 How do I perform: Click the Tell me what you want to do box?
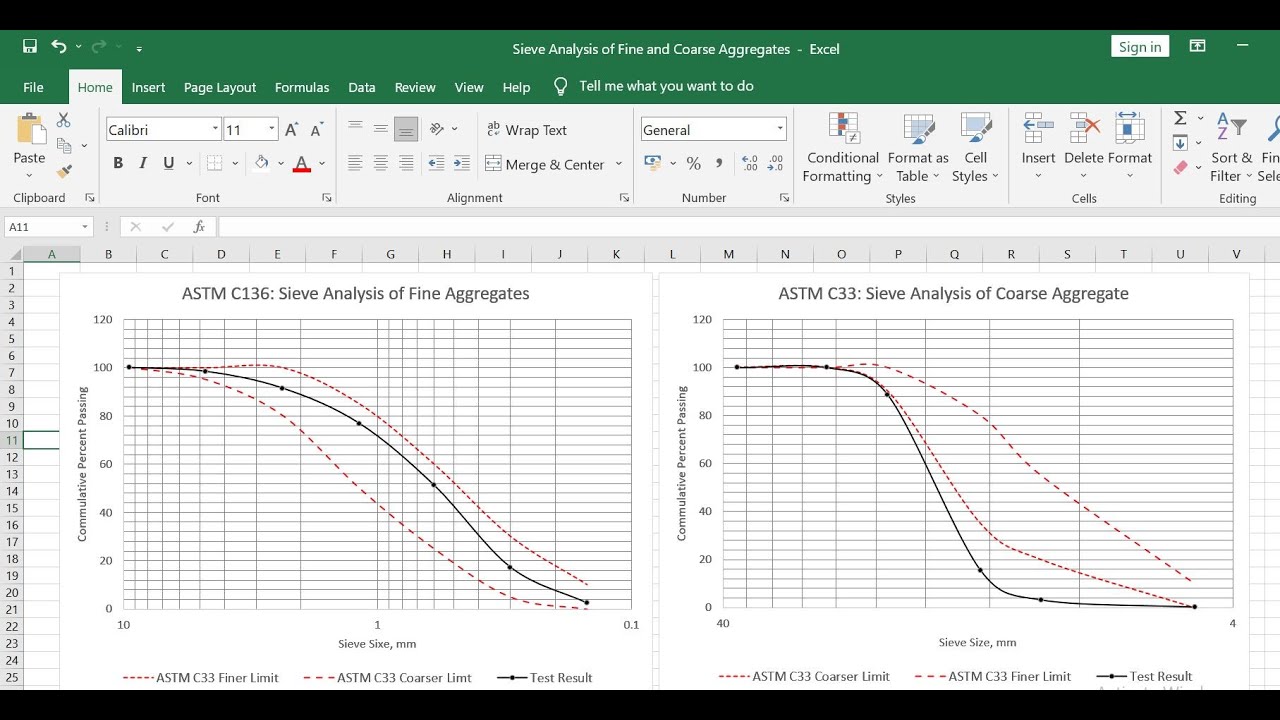(655, 86)
